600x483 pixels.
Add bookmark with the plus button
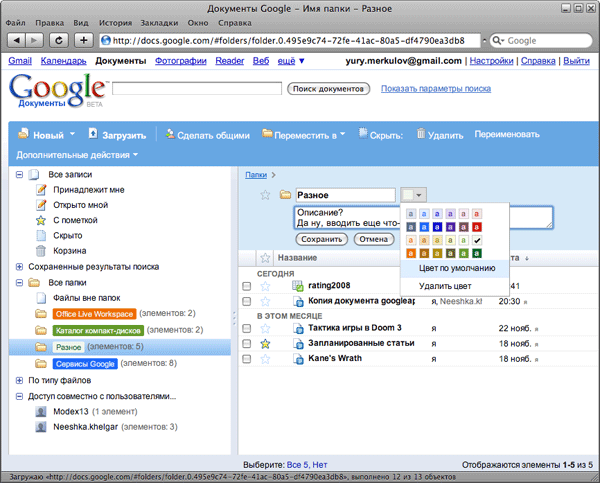[x=83, y=40]
